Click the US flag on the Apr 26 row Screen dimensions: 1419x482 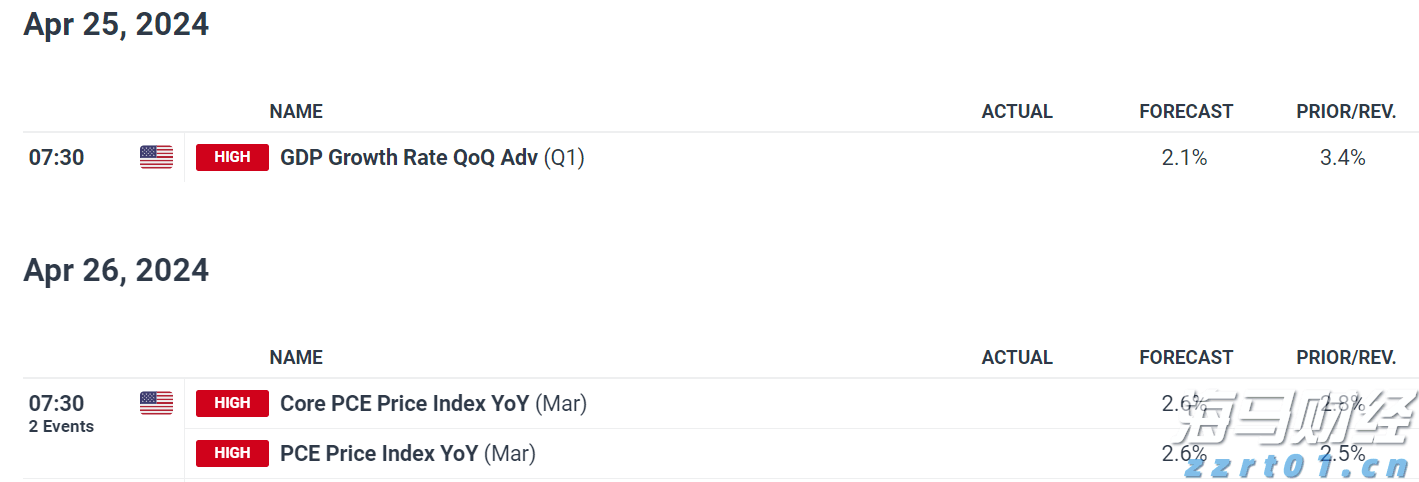pos(156,403)
